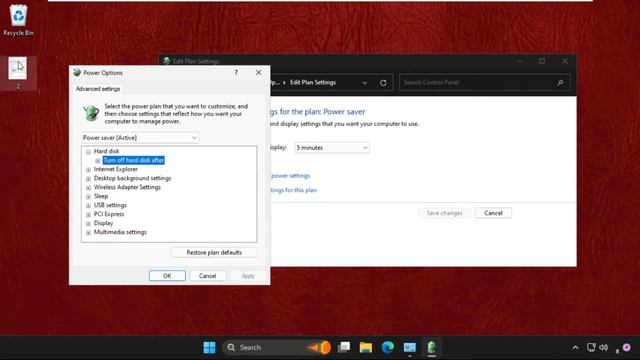
Task: Close the Power Options dialog
Action: click(x=258, y=73)
